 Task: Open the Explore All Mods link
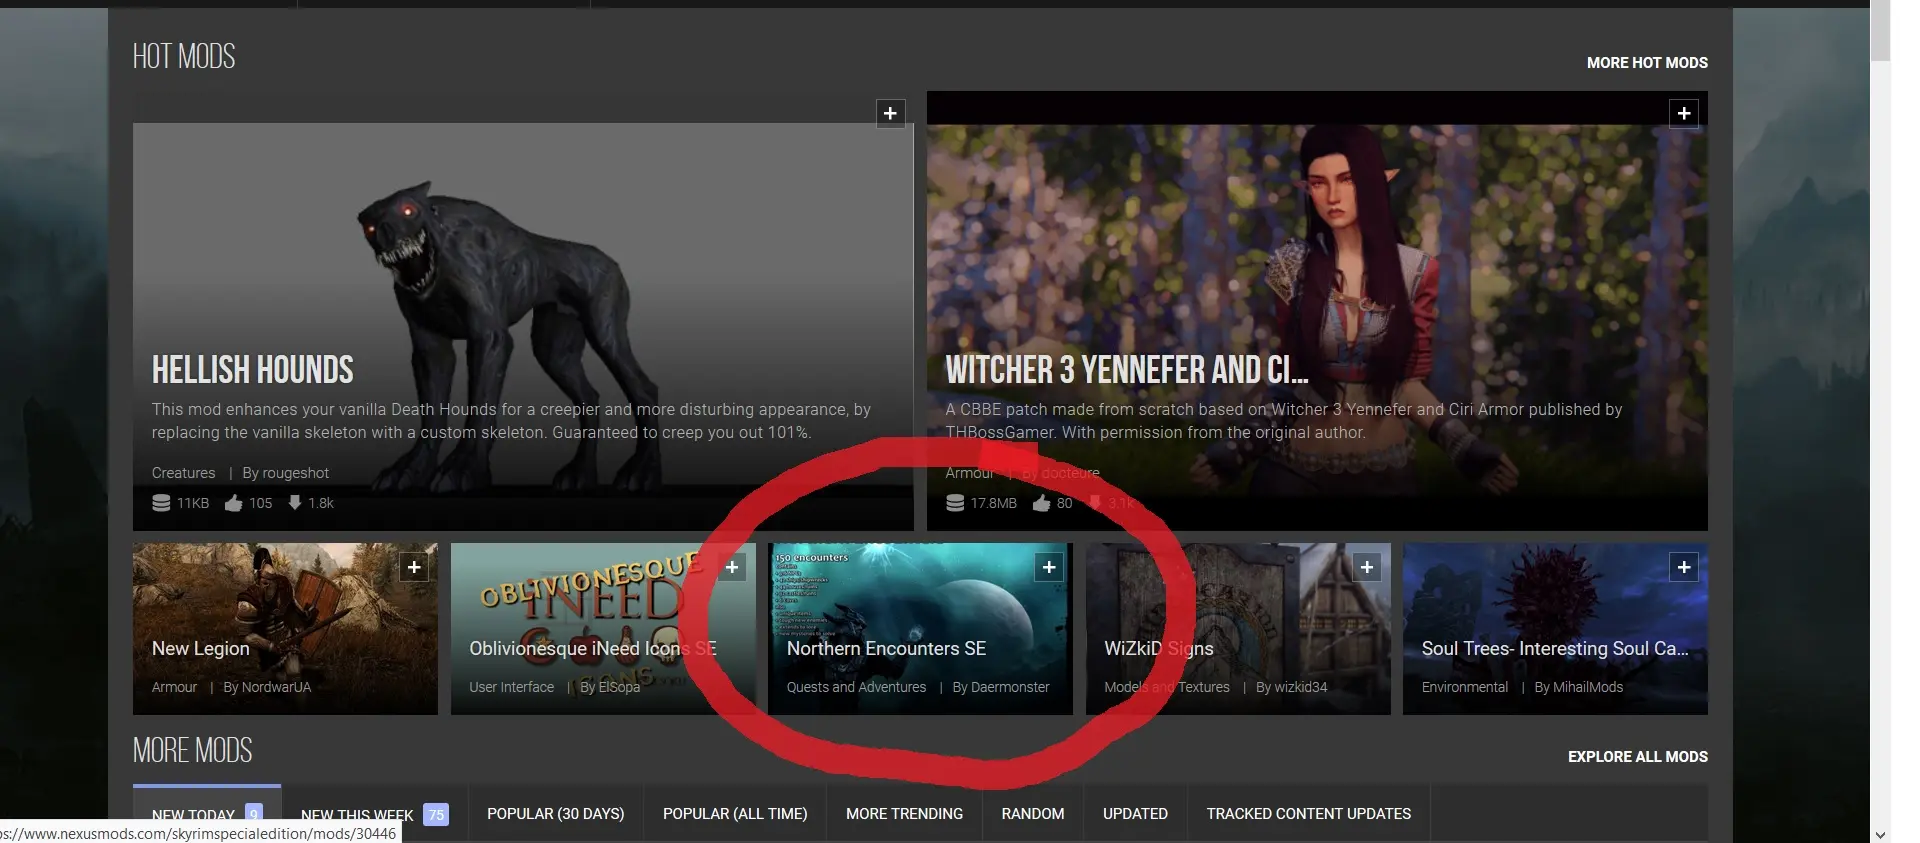click(x=1637, y=756)
